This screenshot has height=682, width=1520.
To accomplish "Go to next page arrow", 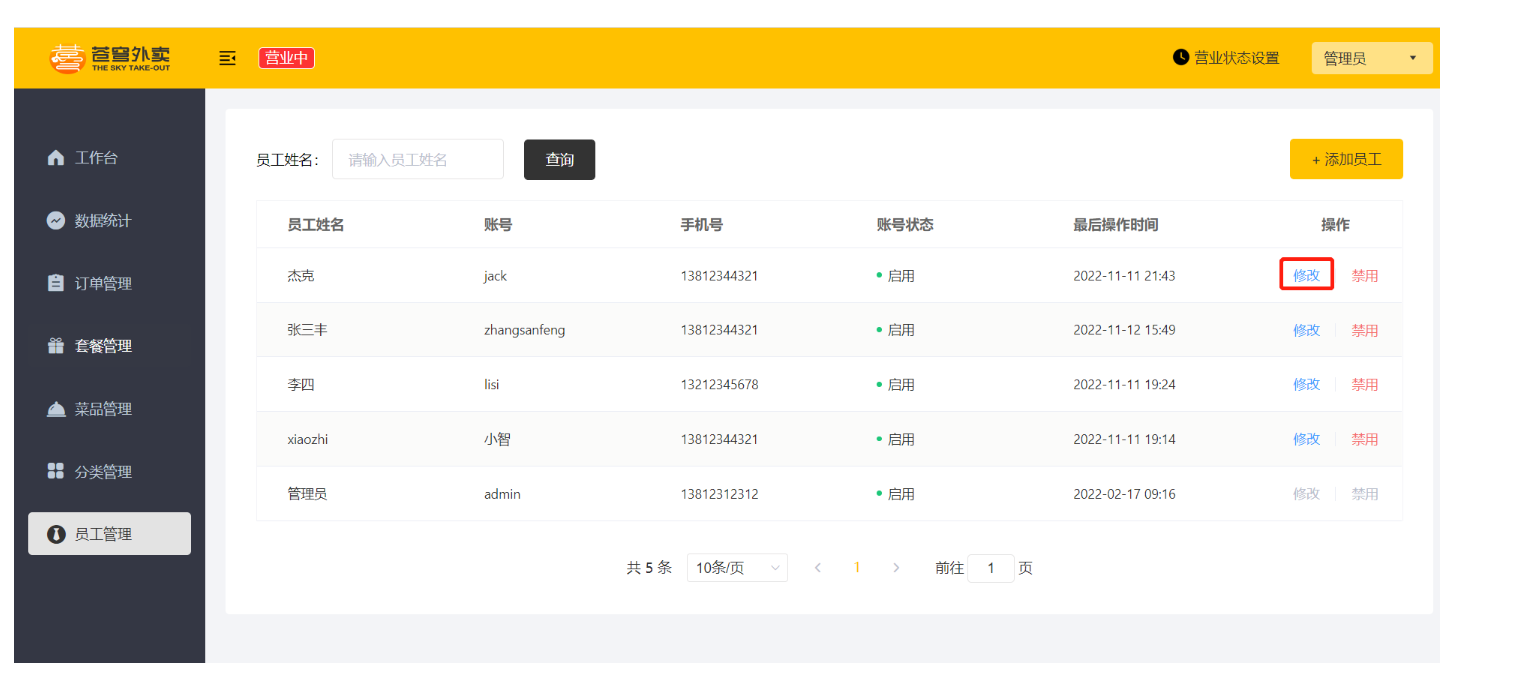I will (896, 568).
